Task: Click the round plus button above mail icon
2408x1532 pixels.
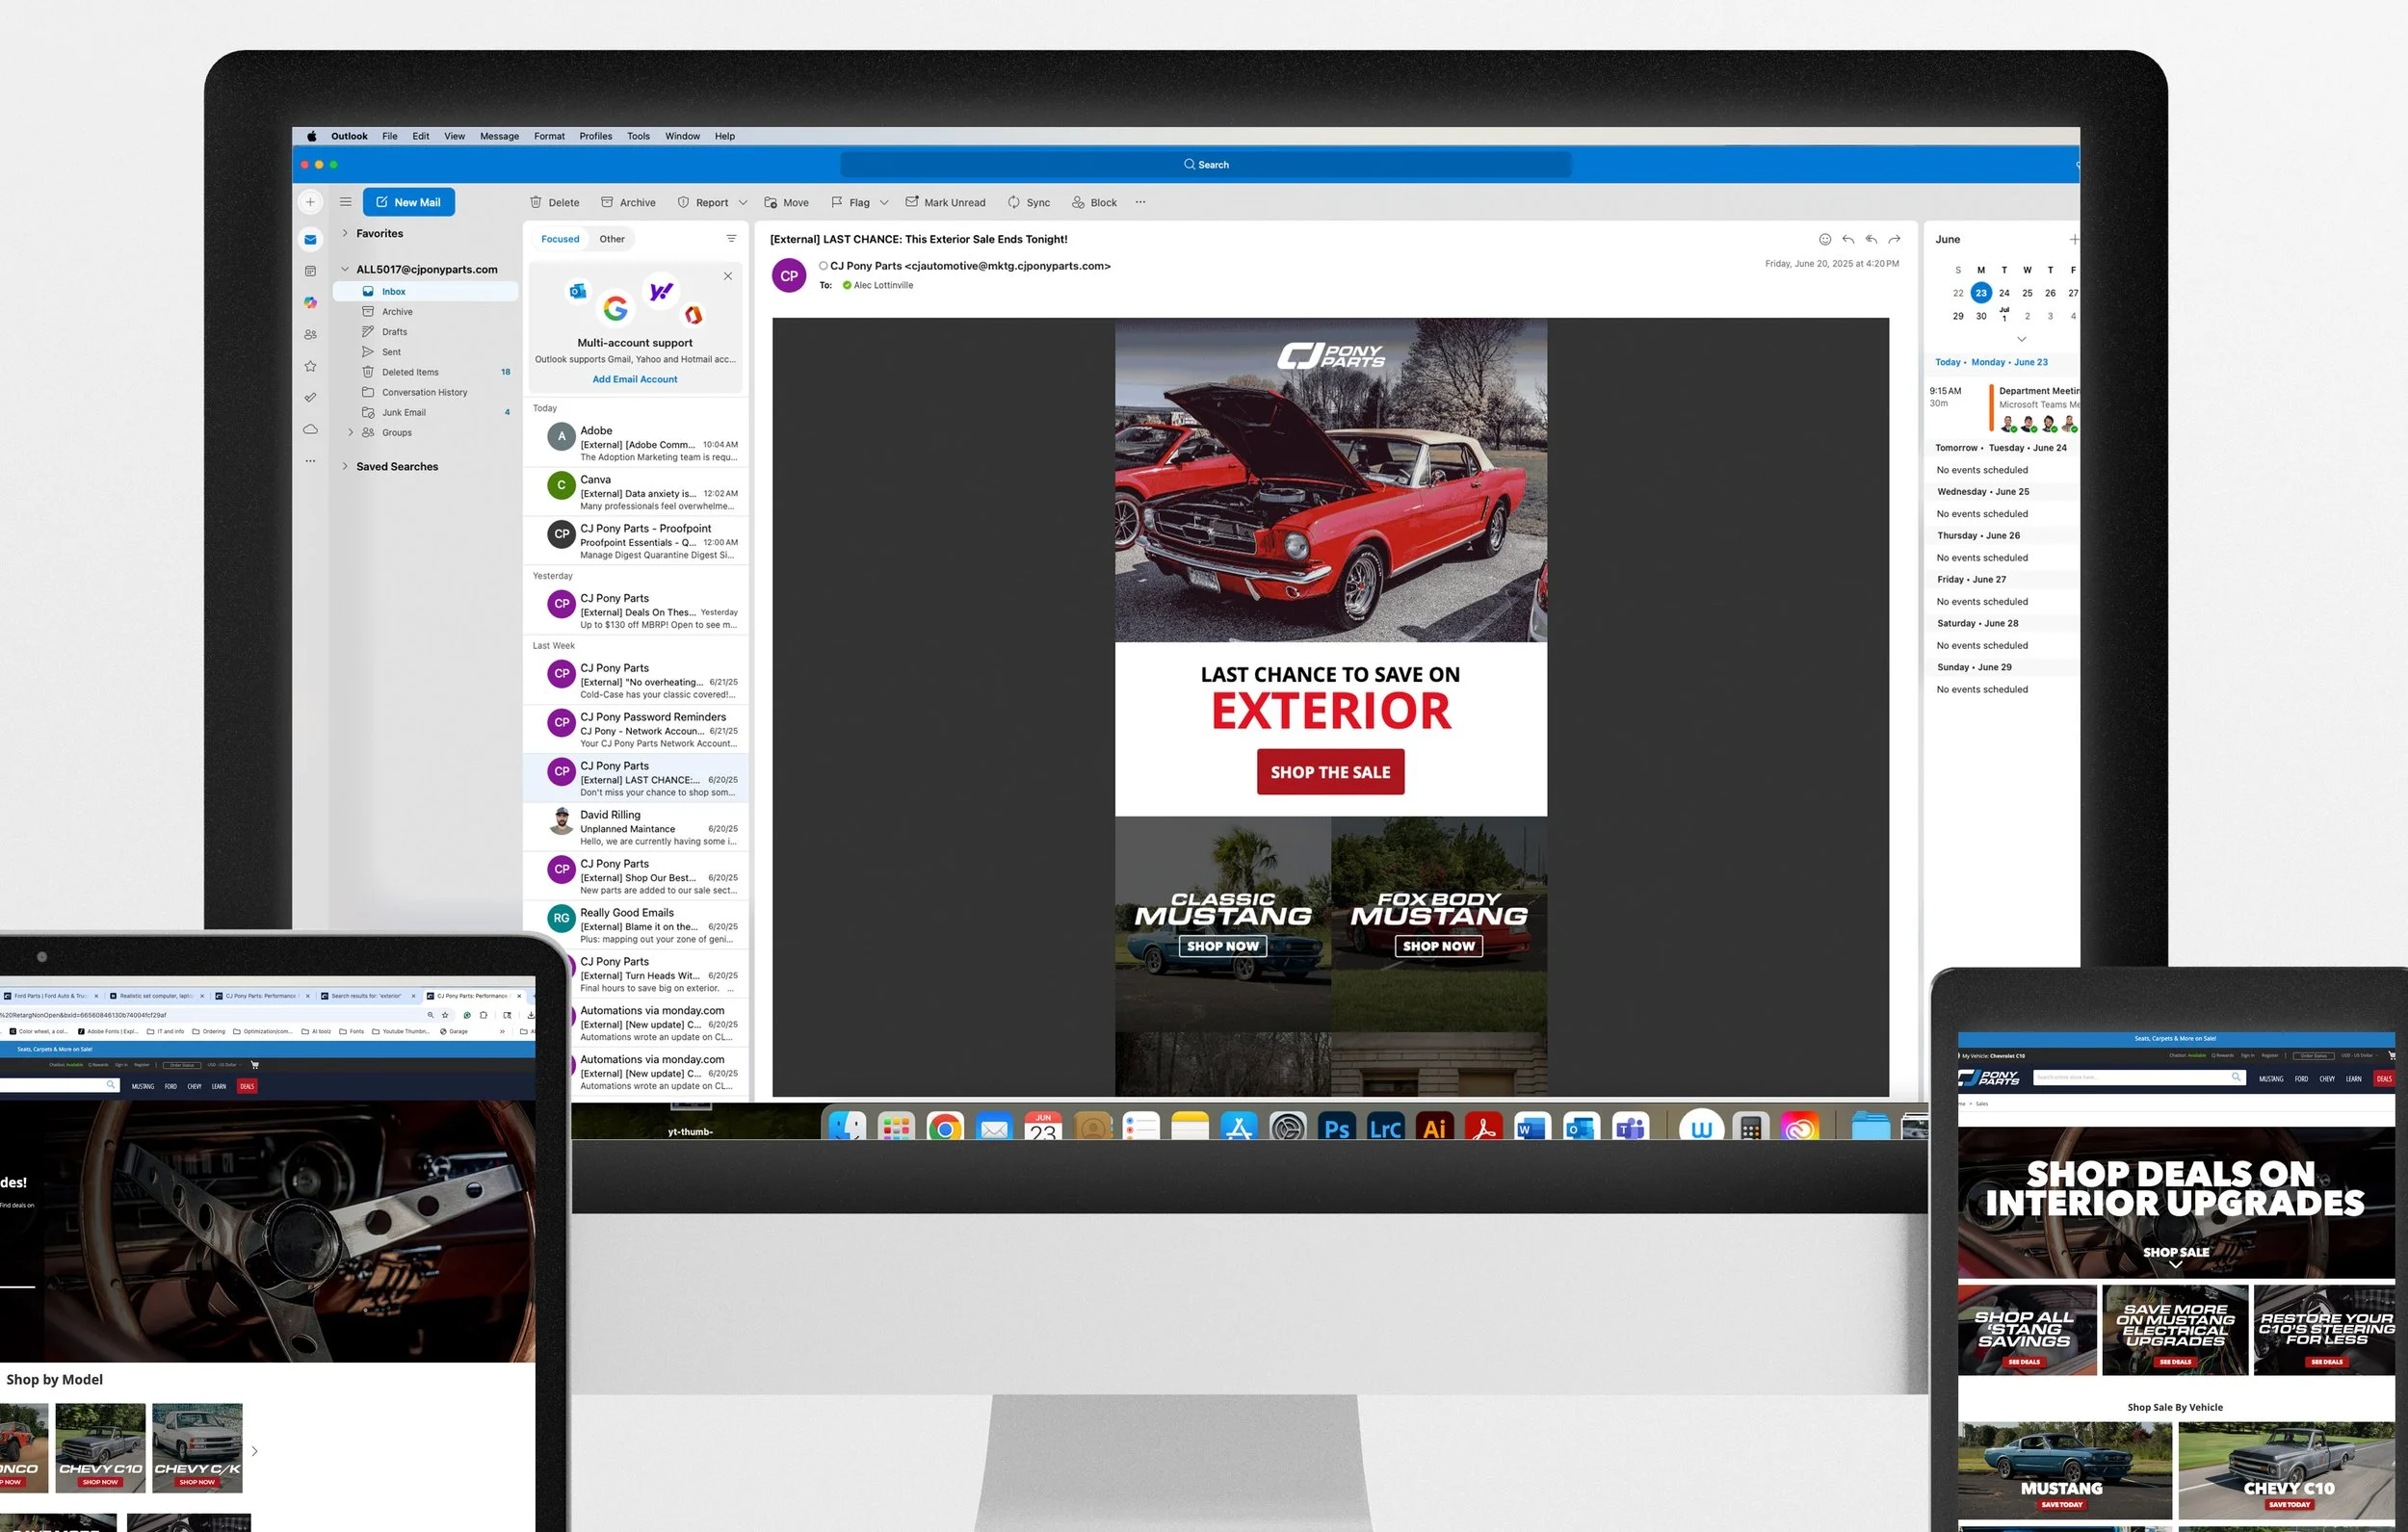Action: [310, 202]
